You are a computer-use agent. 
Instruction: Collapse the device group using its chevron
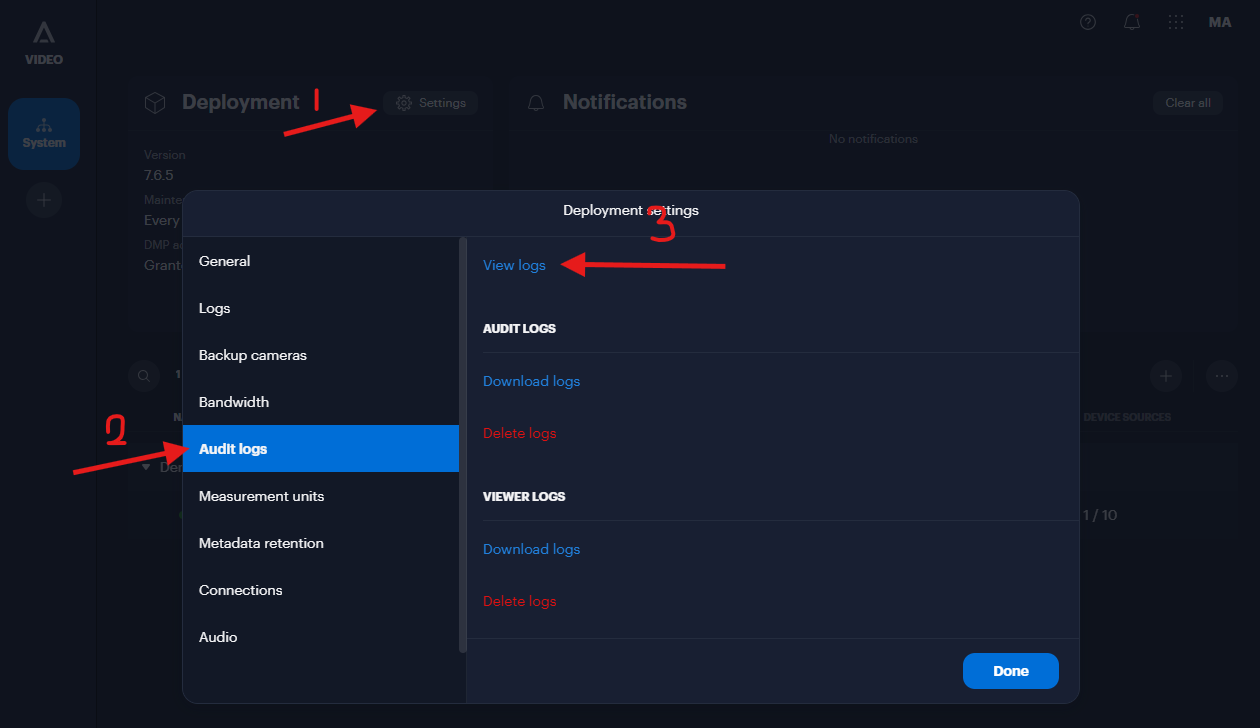146,467
